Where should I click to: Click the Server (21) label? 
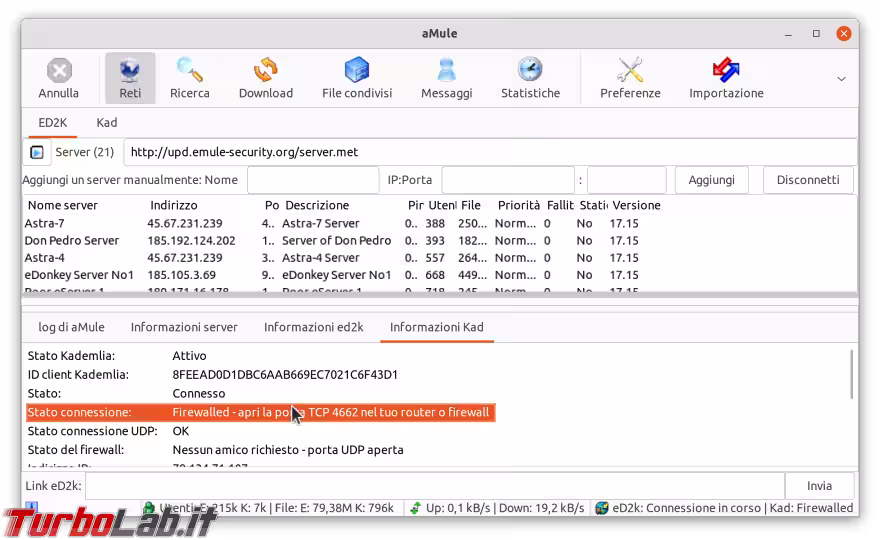pyautogui.click(x=85, y=152)
